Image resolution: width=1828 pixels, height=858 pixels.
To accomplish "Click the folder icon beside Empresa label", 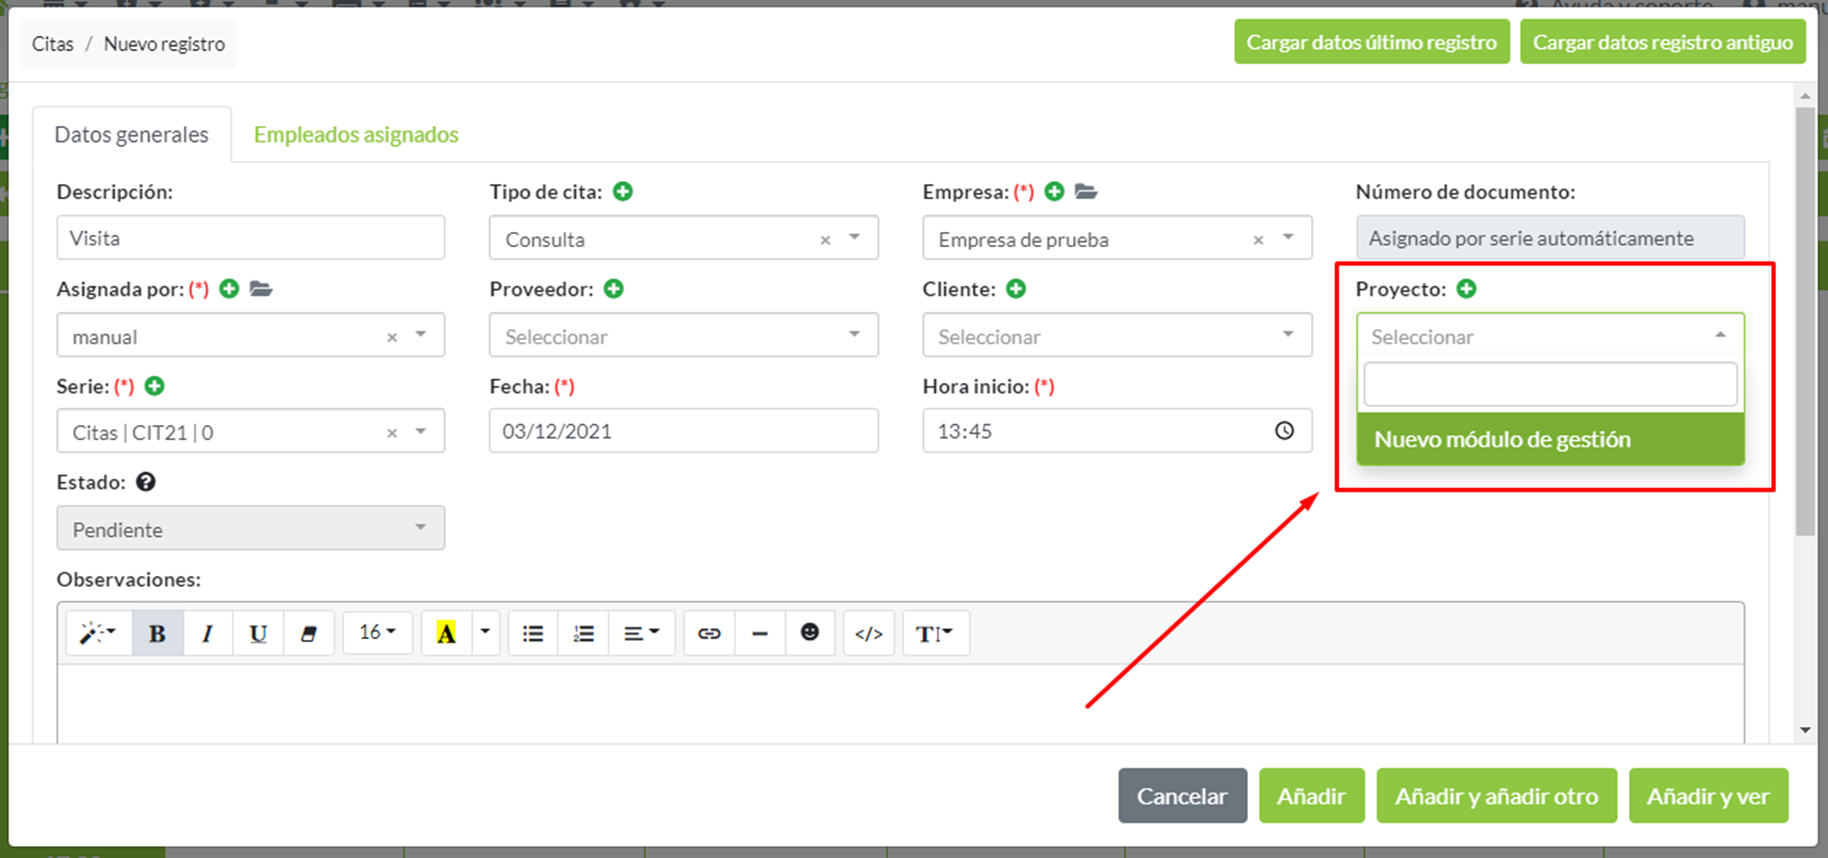I will pos(1086,191).
